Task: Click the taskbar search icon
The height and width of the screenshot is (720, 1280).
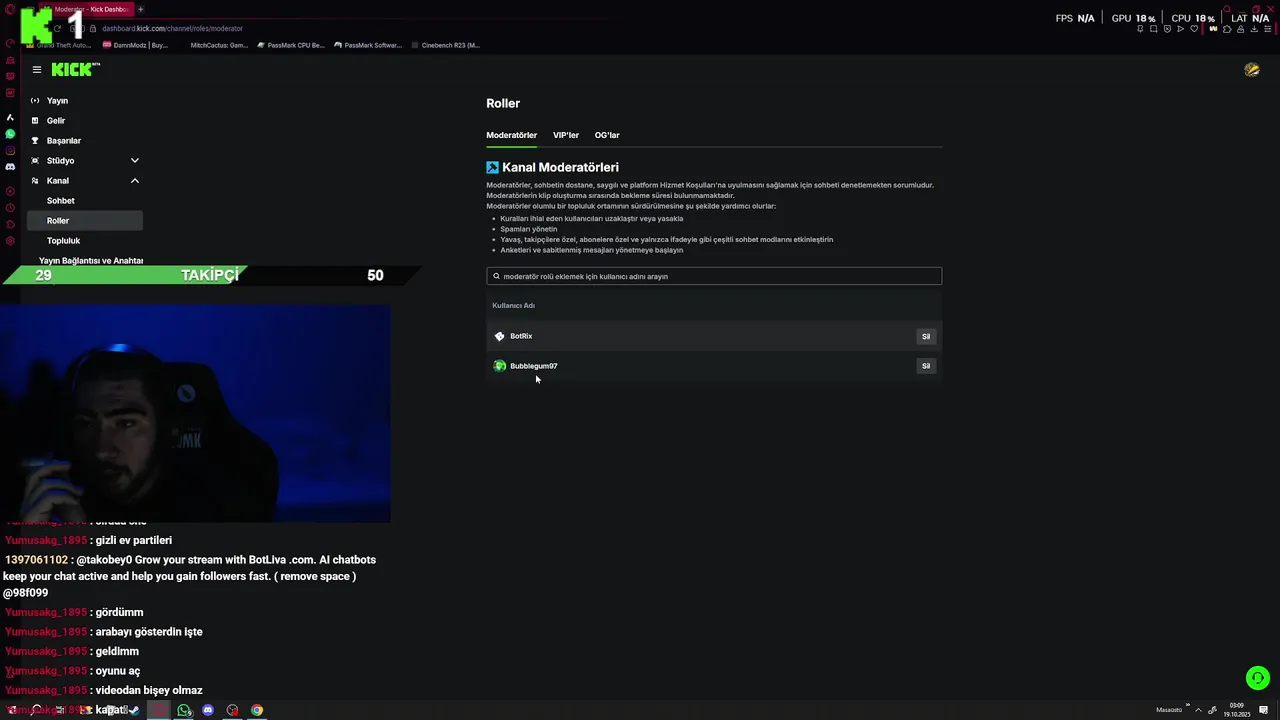Action: 36,710
